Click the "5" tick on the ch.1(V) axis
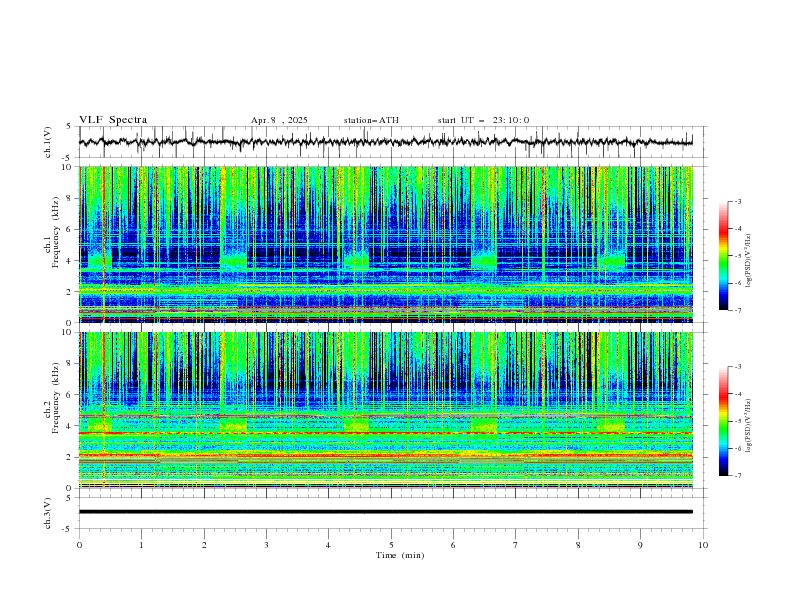 (x=70, y=126)
